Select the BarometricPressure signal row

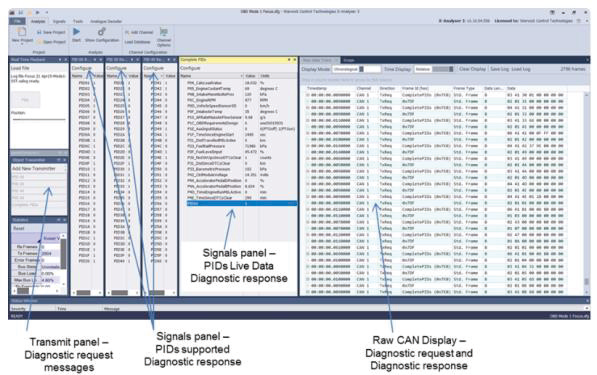click(x=242, y=169)
